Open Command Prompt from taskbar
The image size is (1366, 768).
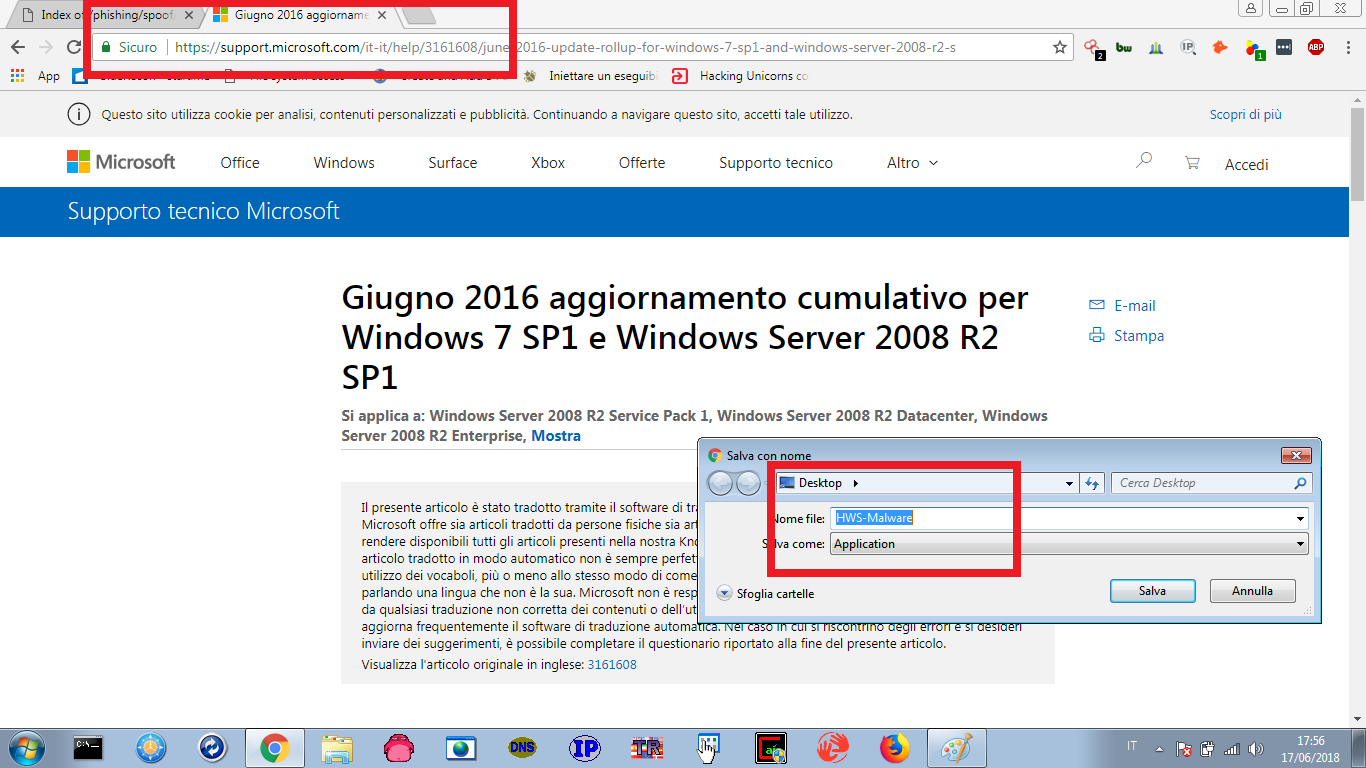tap(89, 747)
